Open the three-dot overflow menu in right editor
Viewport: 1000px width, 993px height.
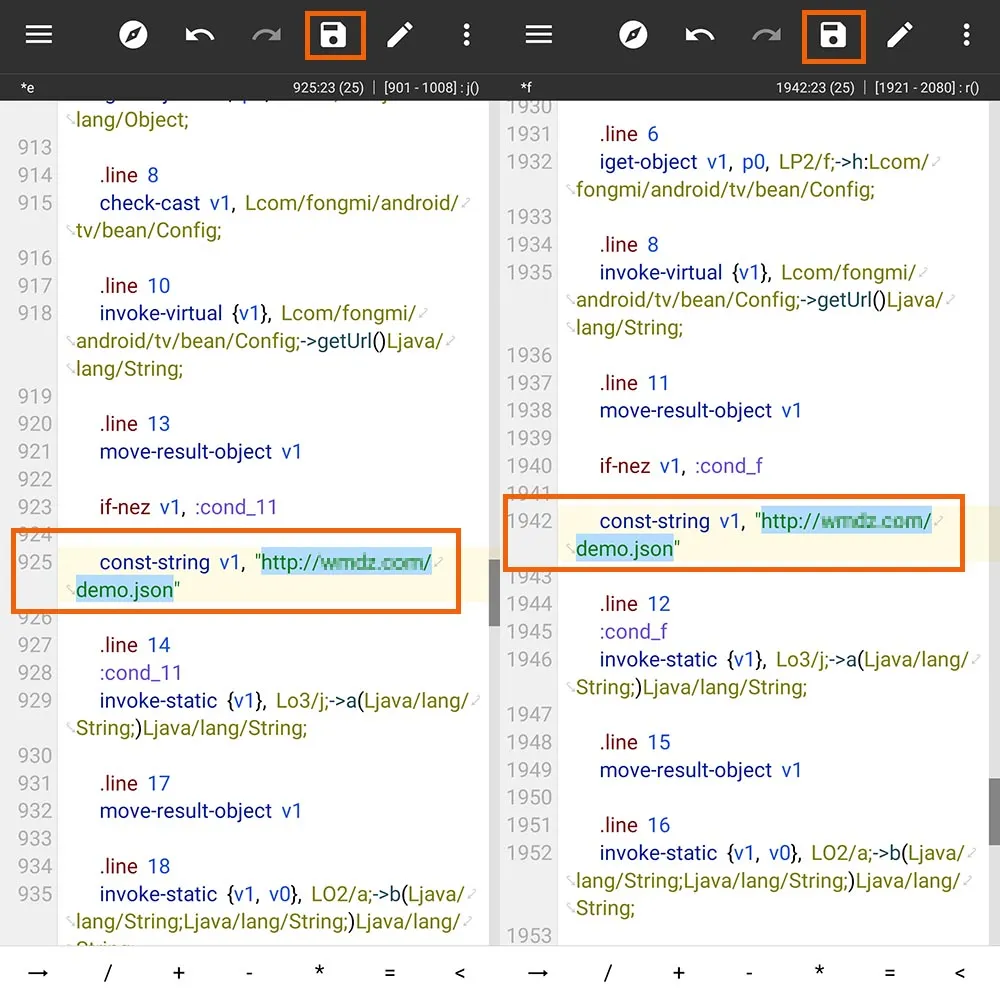[966, 36]
